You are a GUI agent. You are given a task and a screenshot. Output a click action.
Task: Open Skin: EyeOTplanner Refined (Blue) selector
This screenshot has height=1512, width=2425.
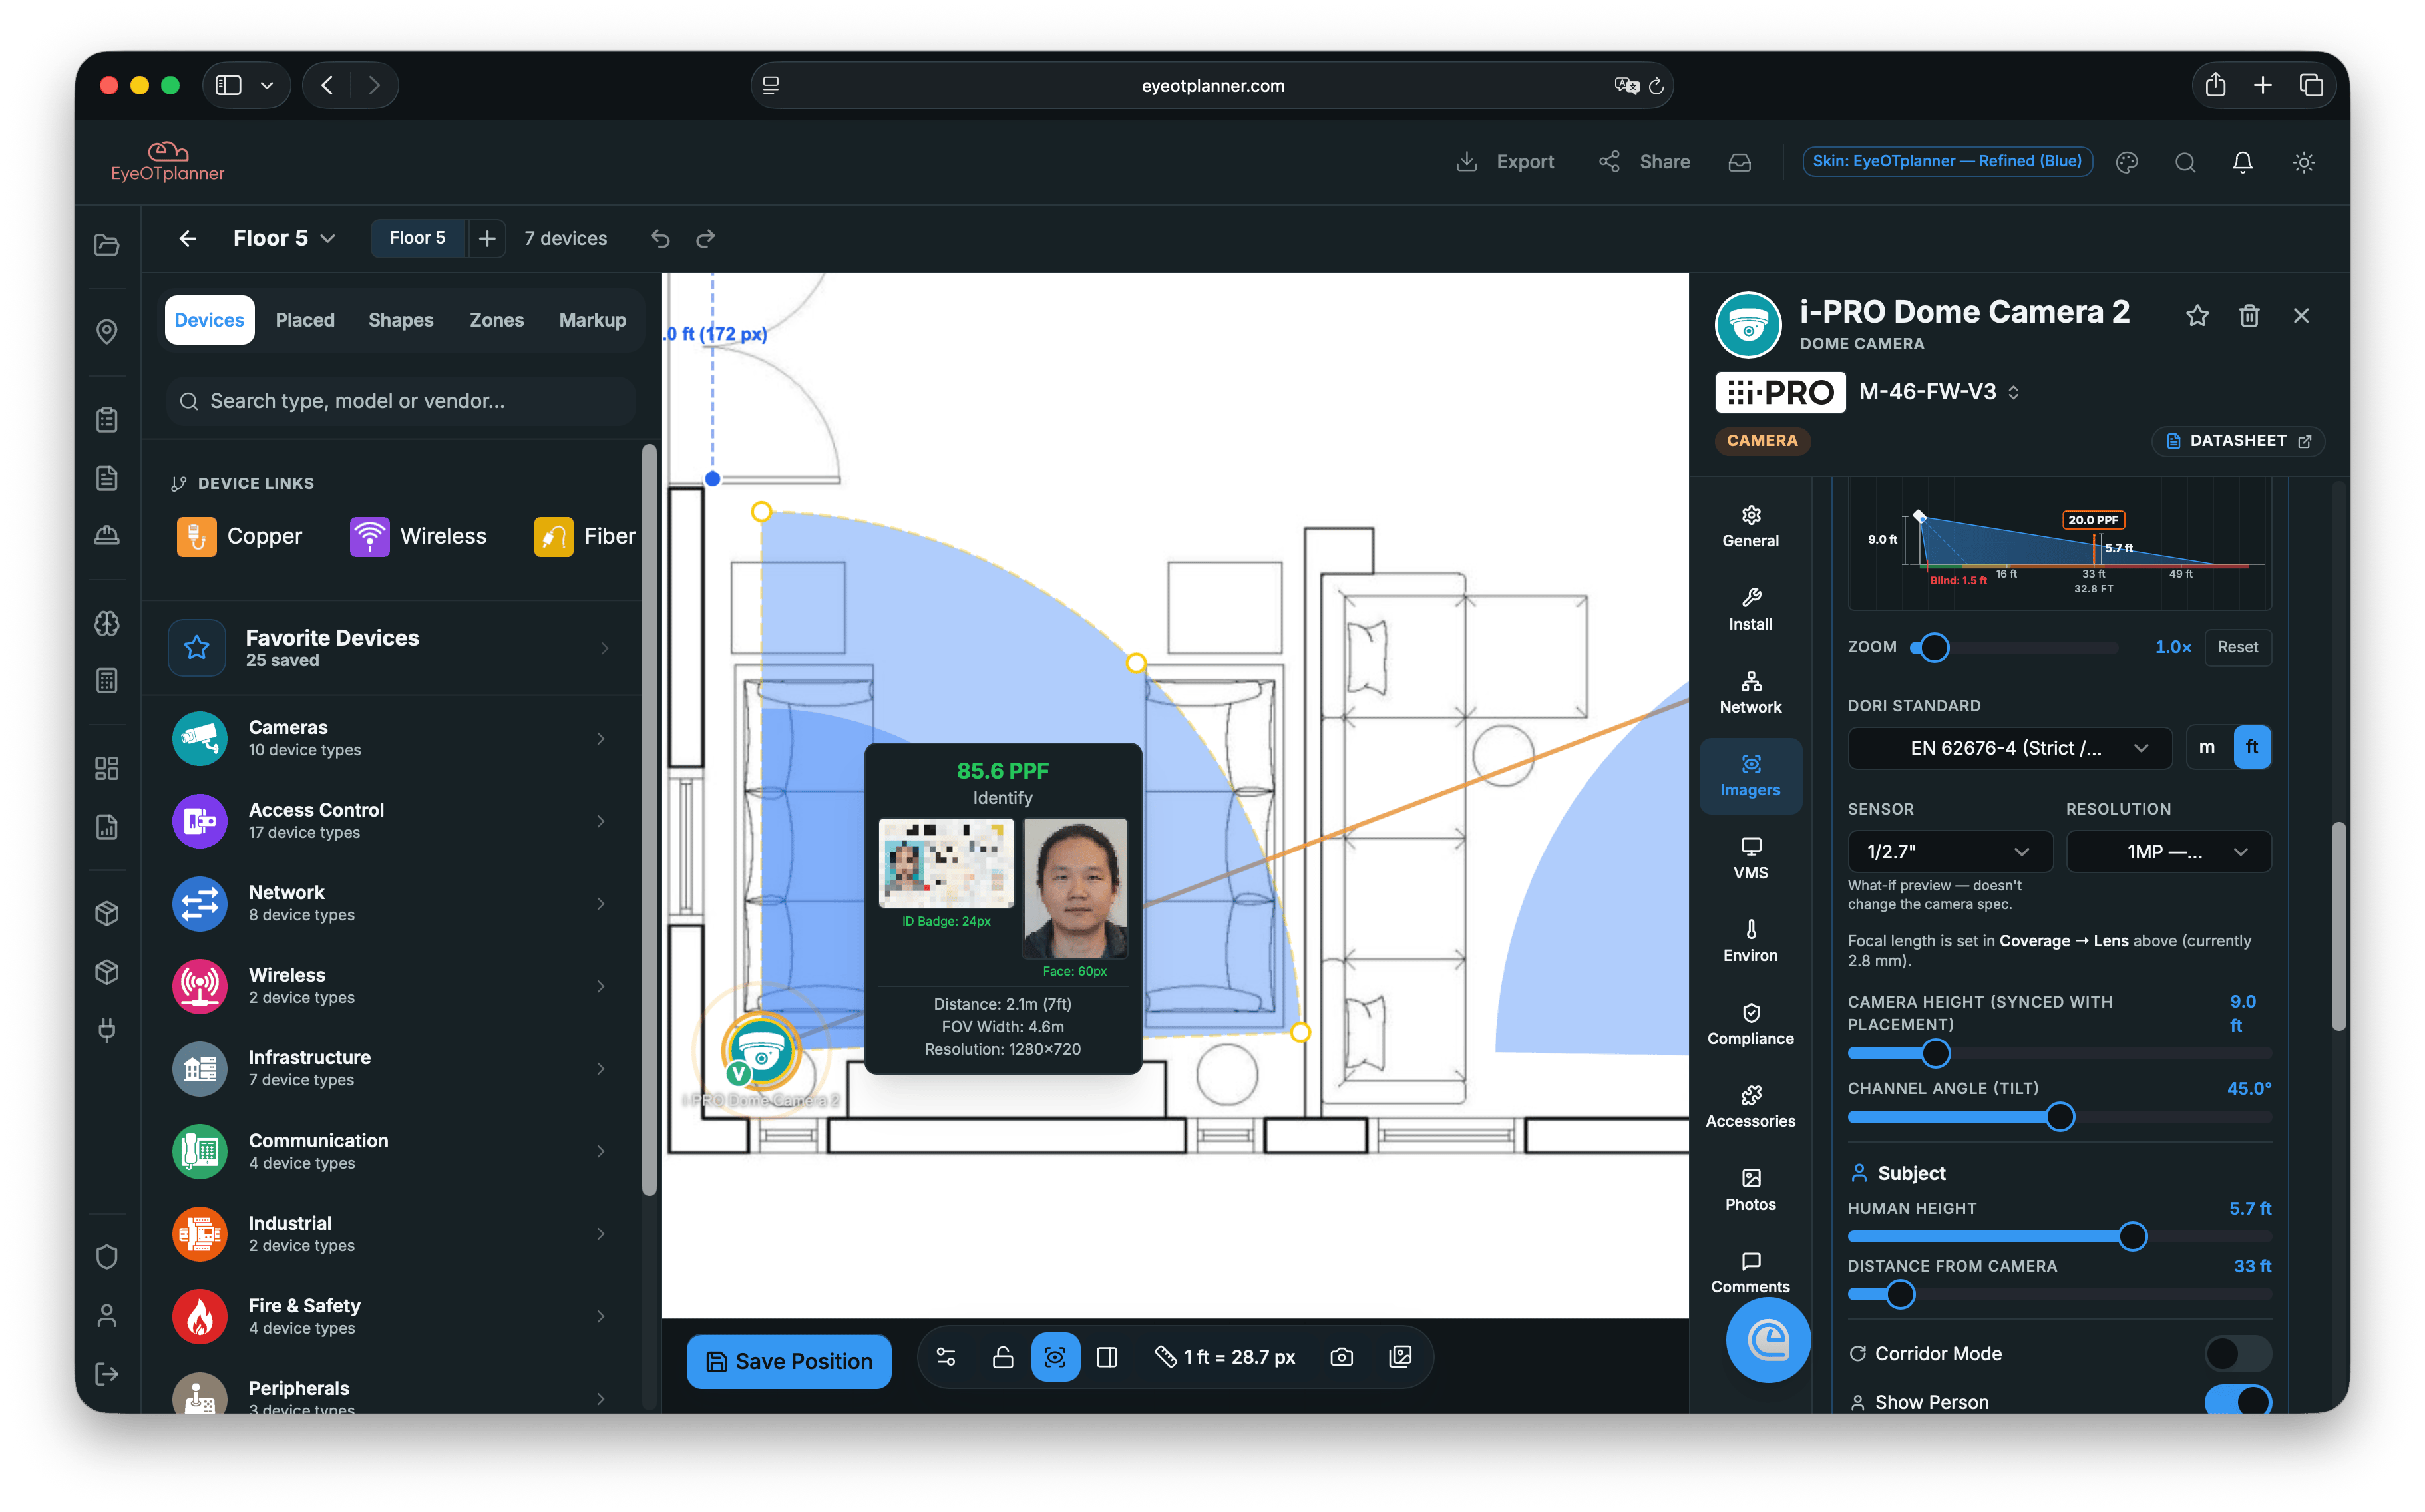pos(1946,161)
